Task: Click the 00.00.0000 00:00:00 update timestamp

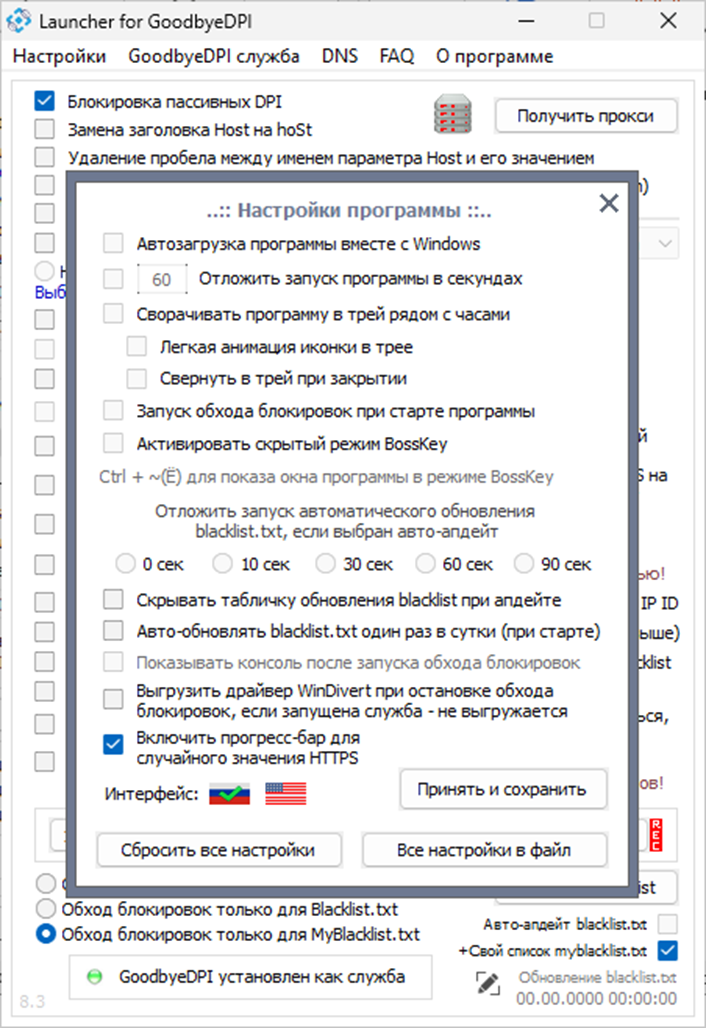Action: point(596,998)
